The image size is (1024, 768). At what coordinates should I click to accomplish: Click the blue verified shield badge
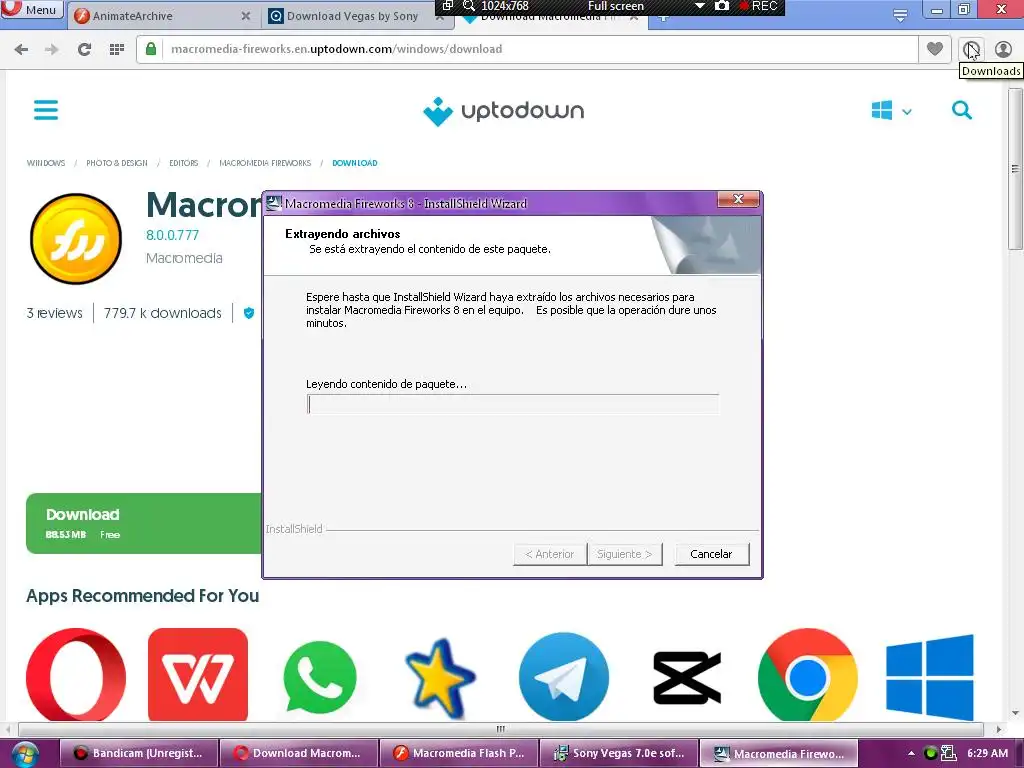pyautogui.click(x=248, y=313)
